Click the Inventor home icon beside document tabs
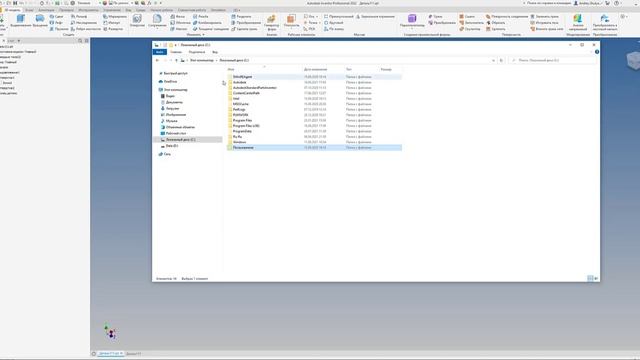The width and height of the screenshot is (640, 360). (94, 354)
